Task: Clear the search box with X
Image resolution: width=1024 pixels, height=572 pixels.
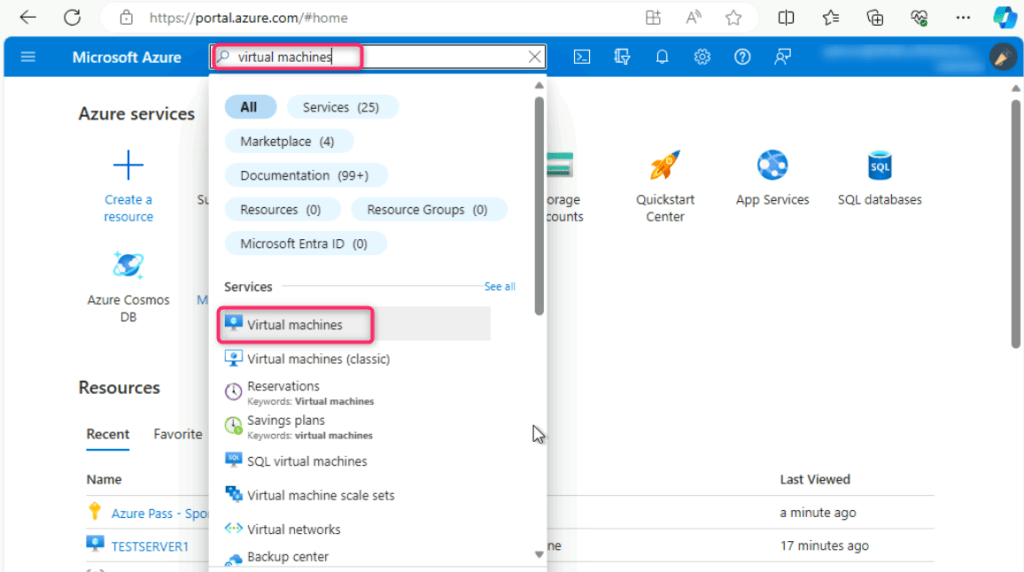Action: pyautogui.click(x=535, y=57)
